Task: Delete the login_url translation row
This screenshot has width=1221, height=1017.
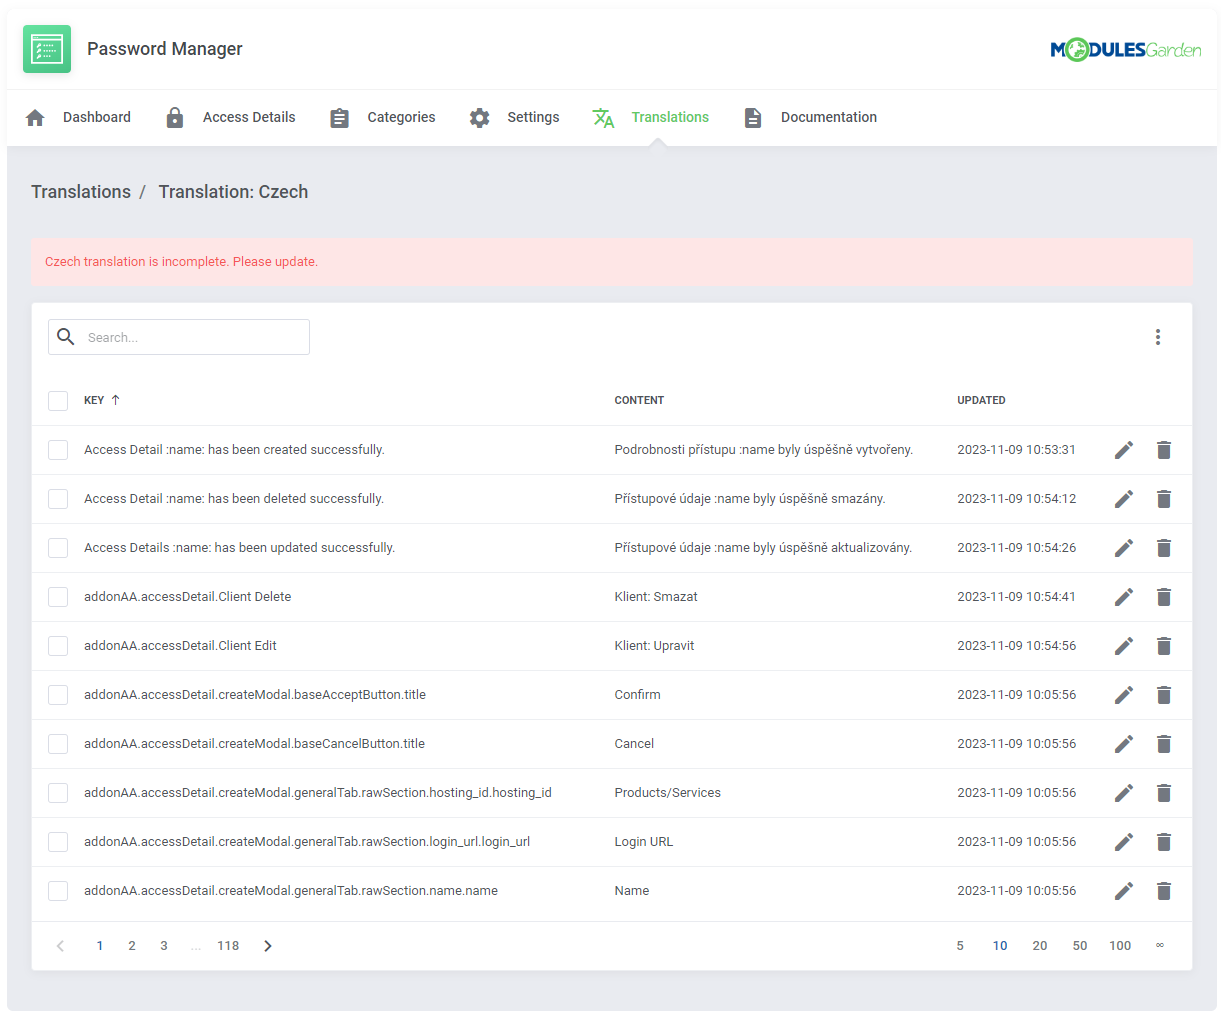Action: click(x=1164, y=842)
